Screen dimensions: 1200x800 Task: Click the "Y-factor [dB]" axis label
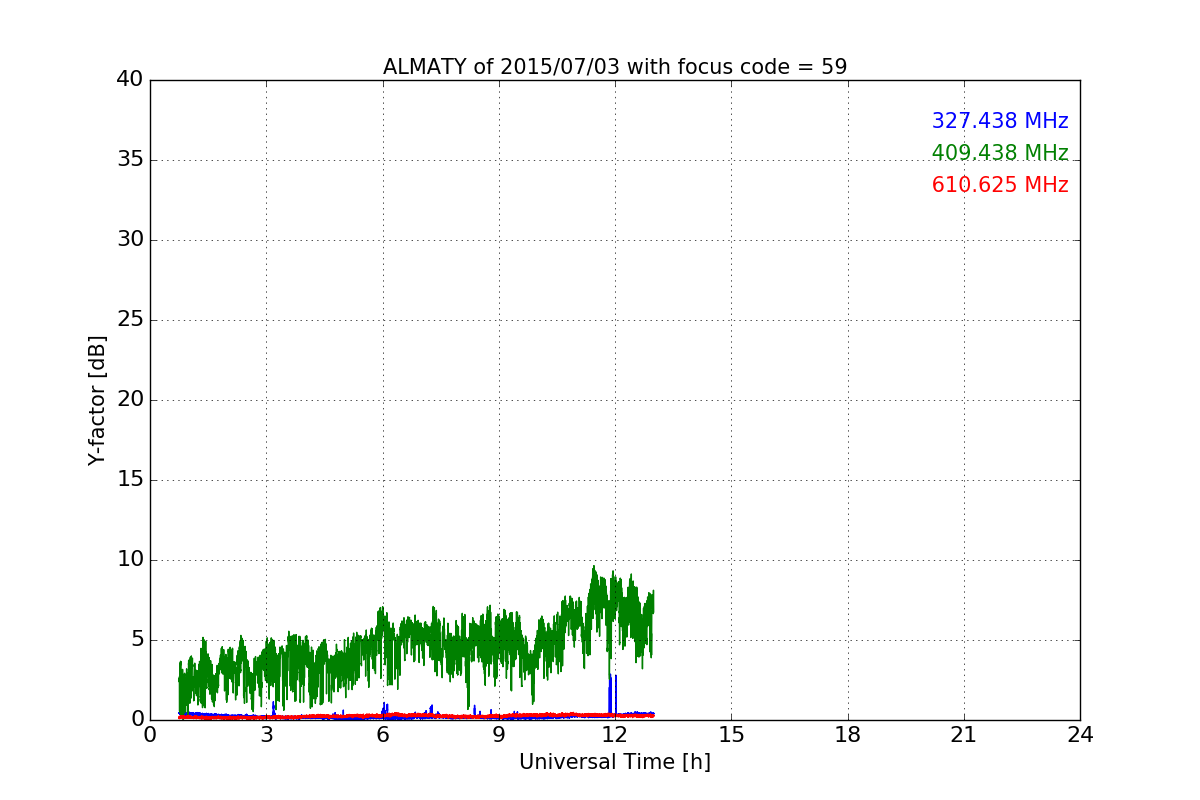(x=97, y=400)
